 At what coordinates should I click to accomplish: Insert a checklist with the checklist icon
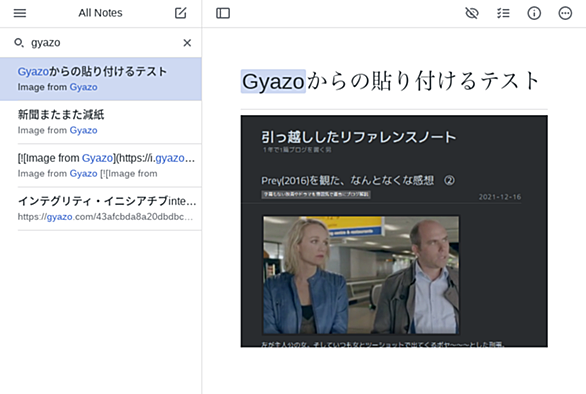pyautogui.click(x=503, y=13)
